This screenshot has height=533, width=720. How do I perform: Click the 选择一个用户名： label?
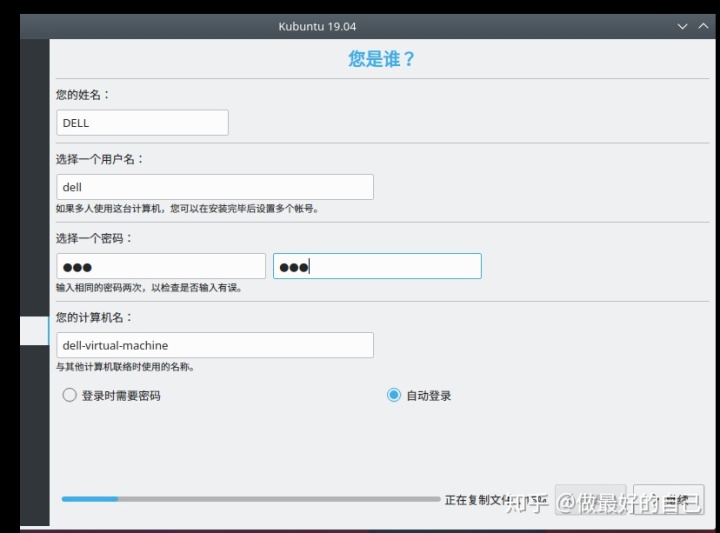[100, 159]
